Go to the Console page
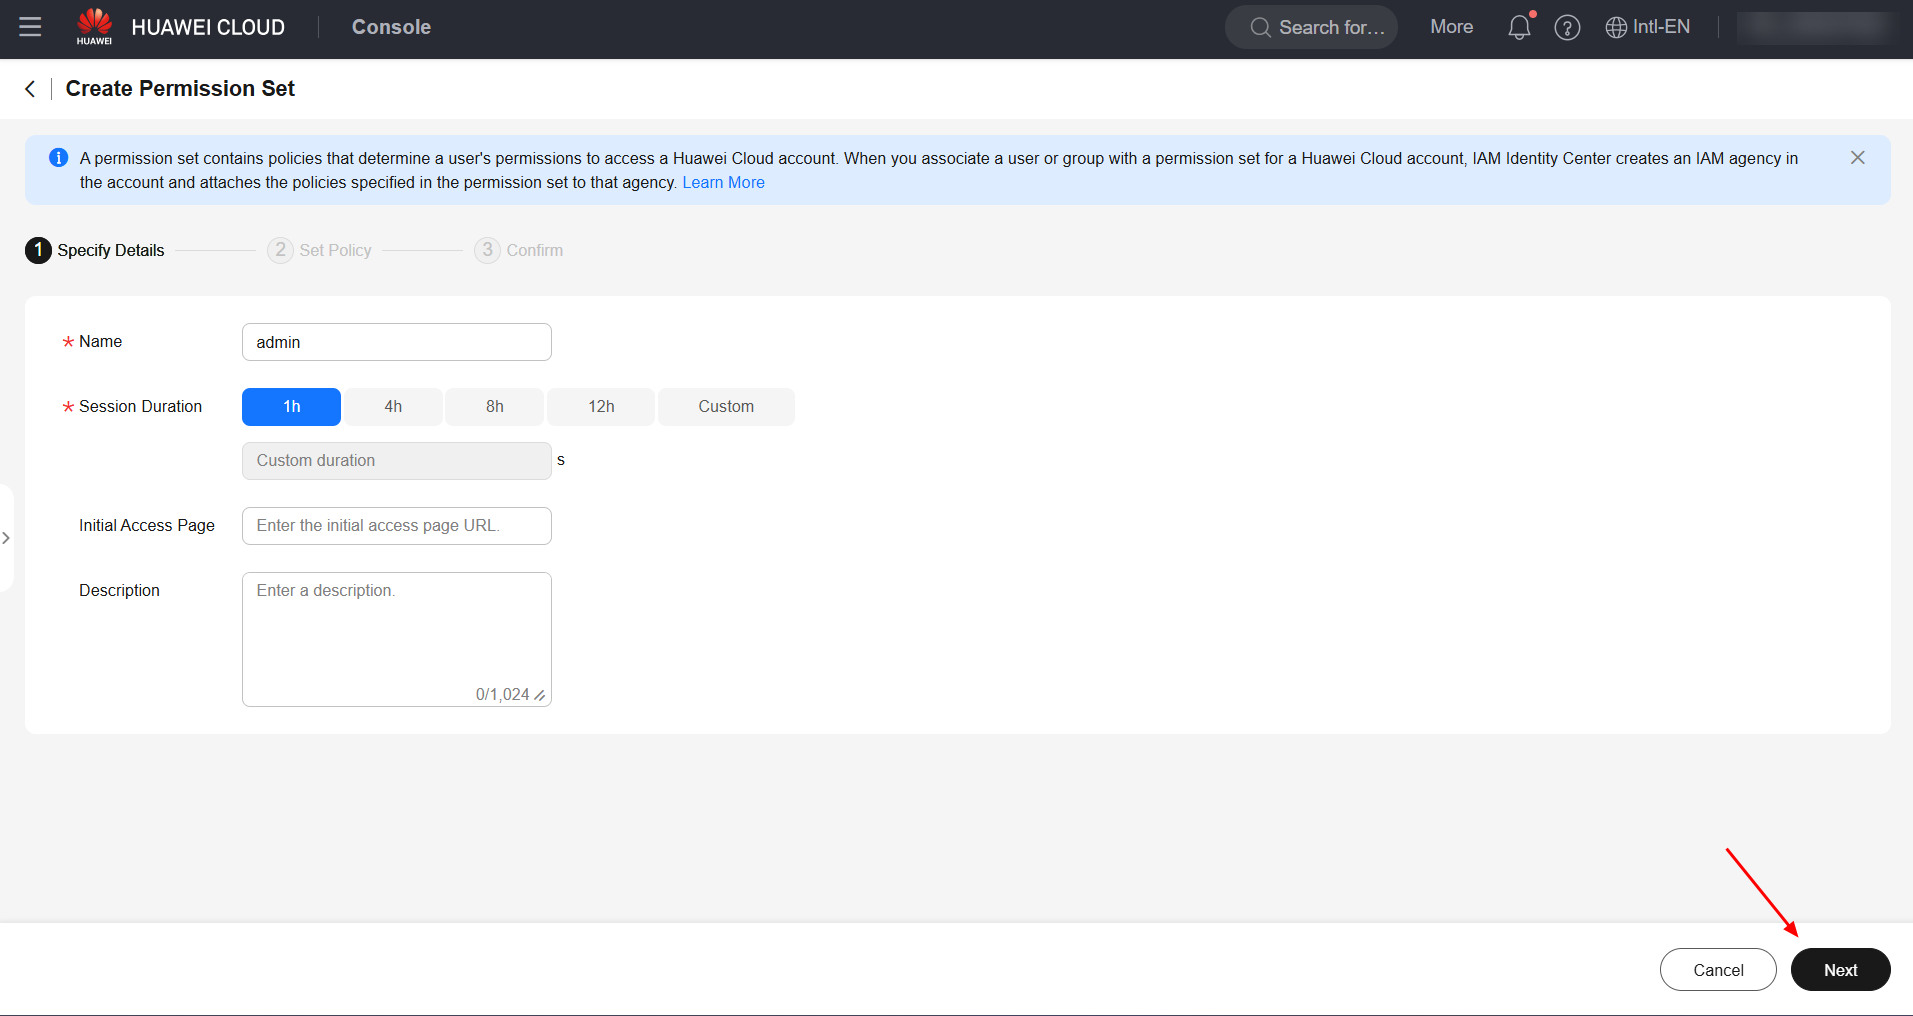Image resolution: width=1913 pixels, height=1016 pixels. (x=391, y=27)
